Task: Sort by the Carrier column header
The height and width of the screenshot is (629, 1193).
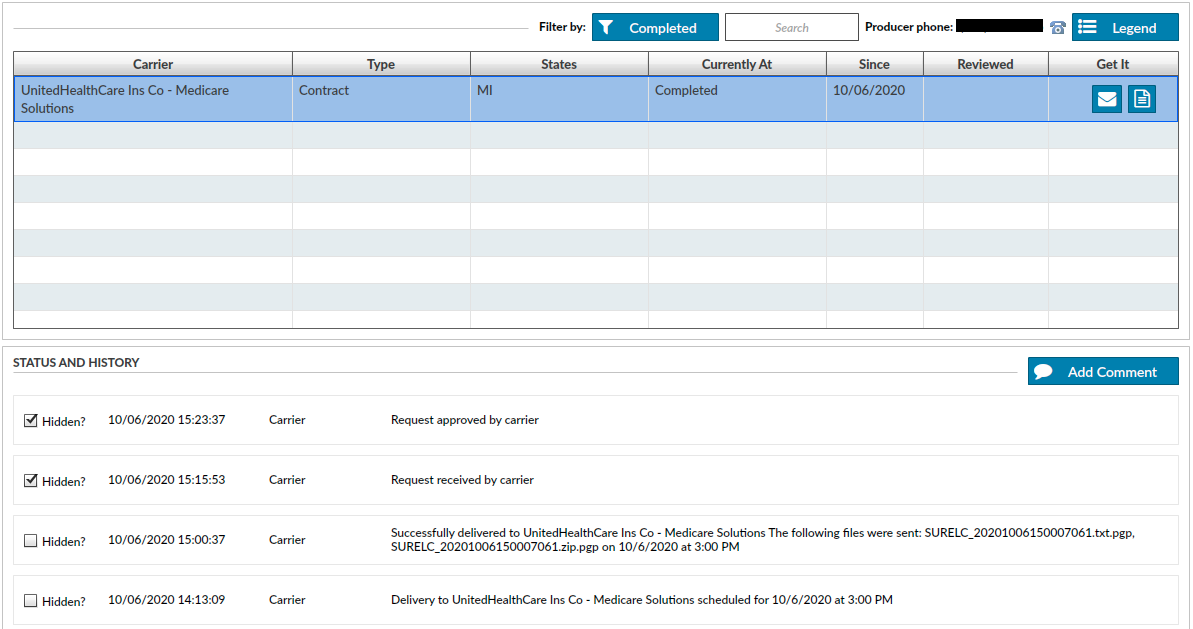Action: pyautogui.click(x=153, y=64)
